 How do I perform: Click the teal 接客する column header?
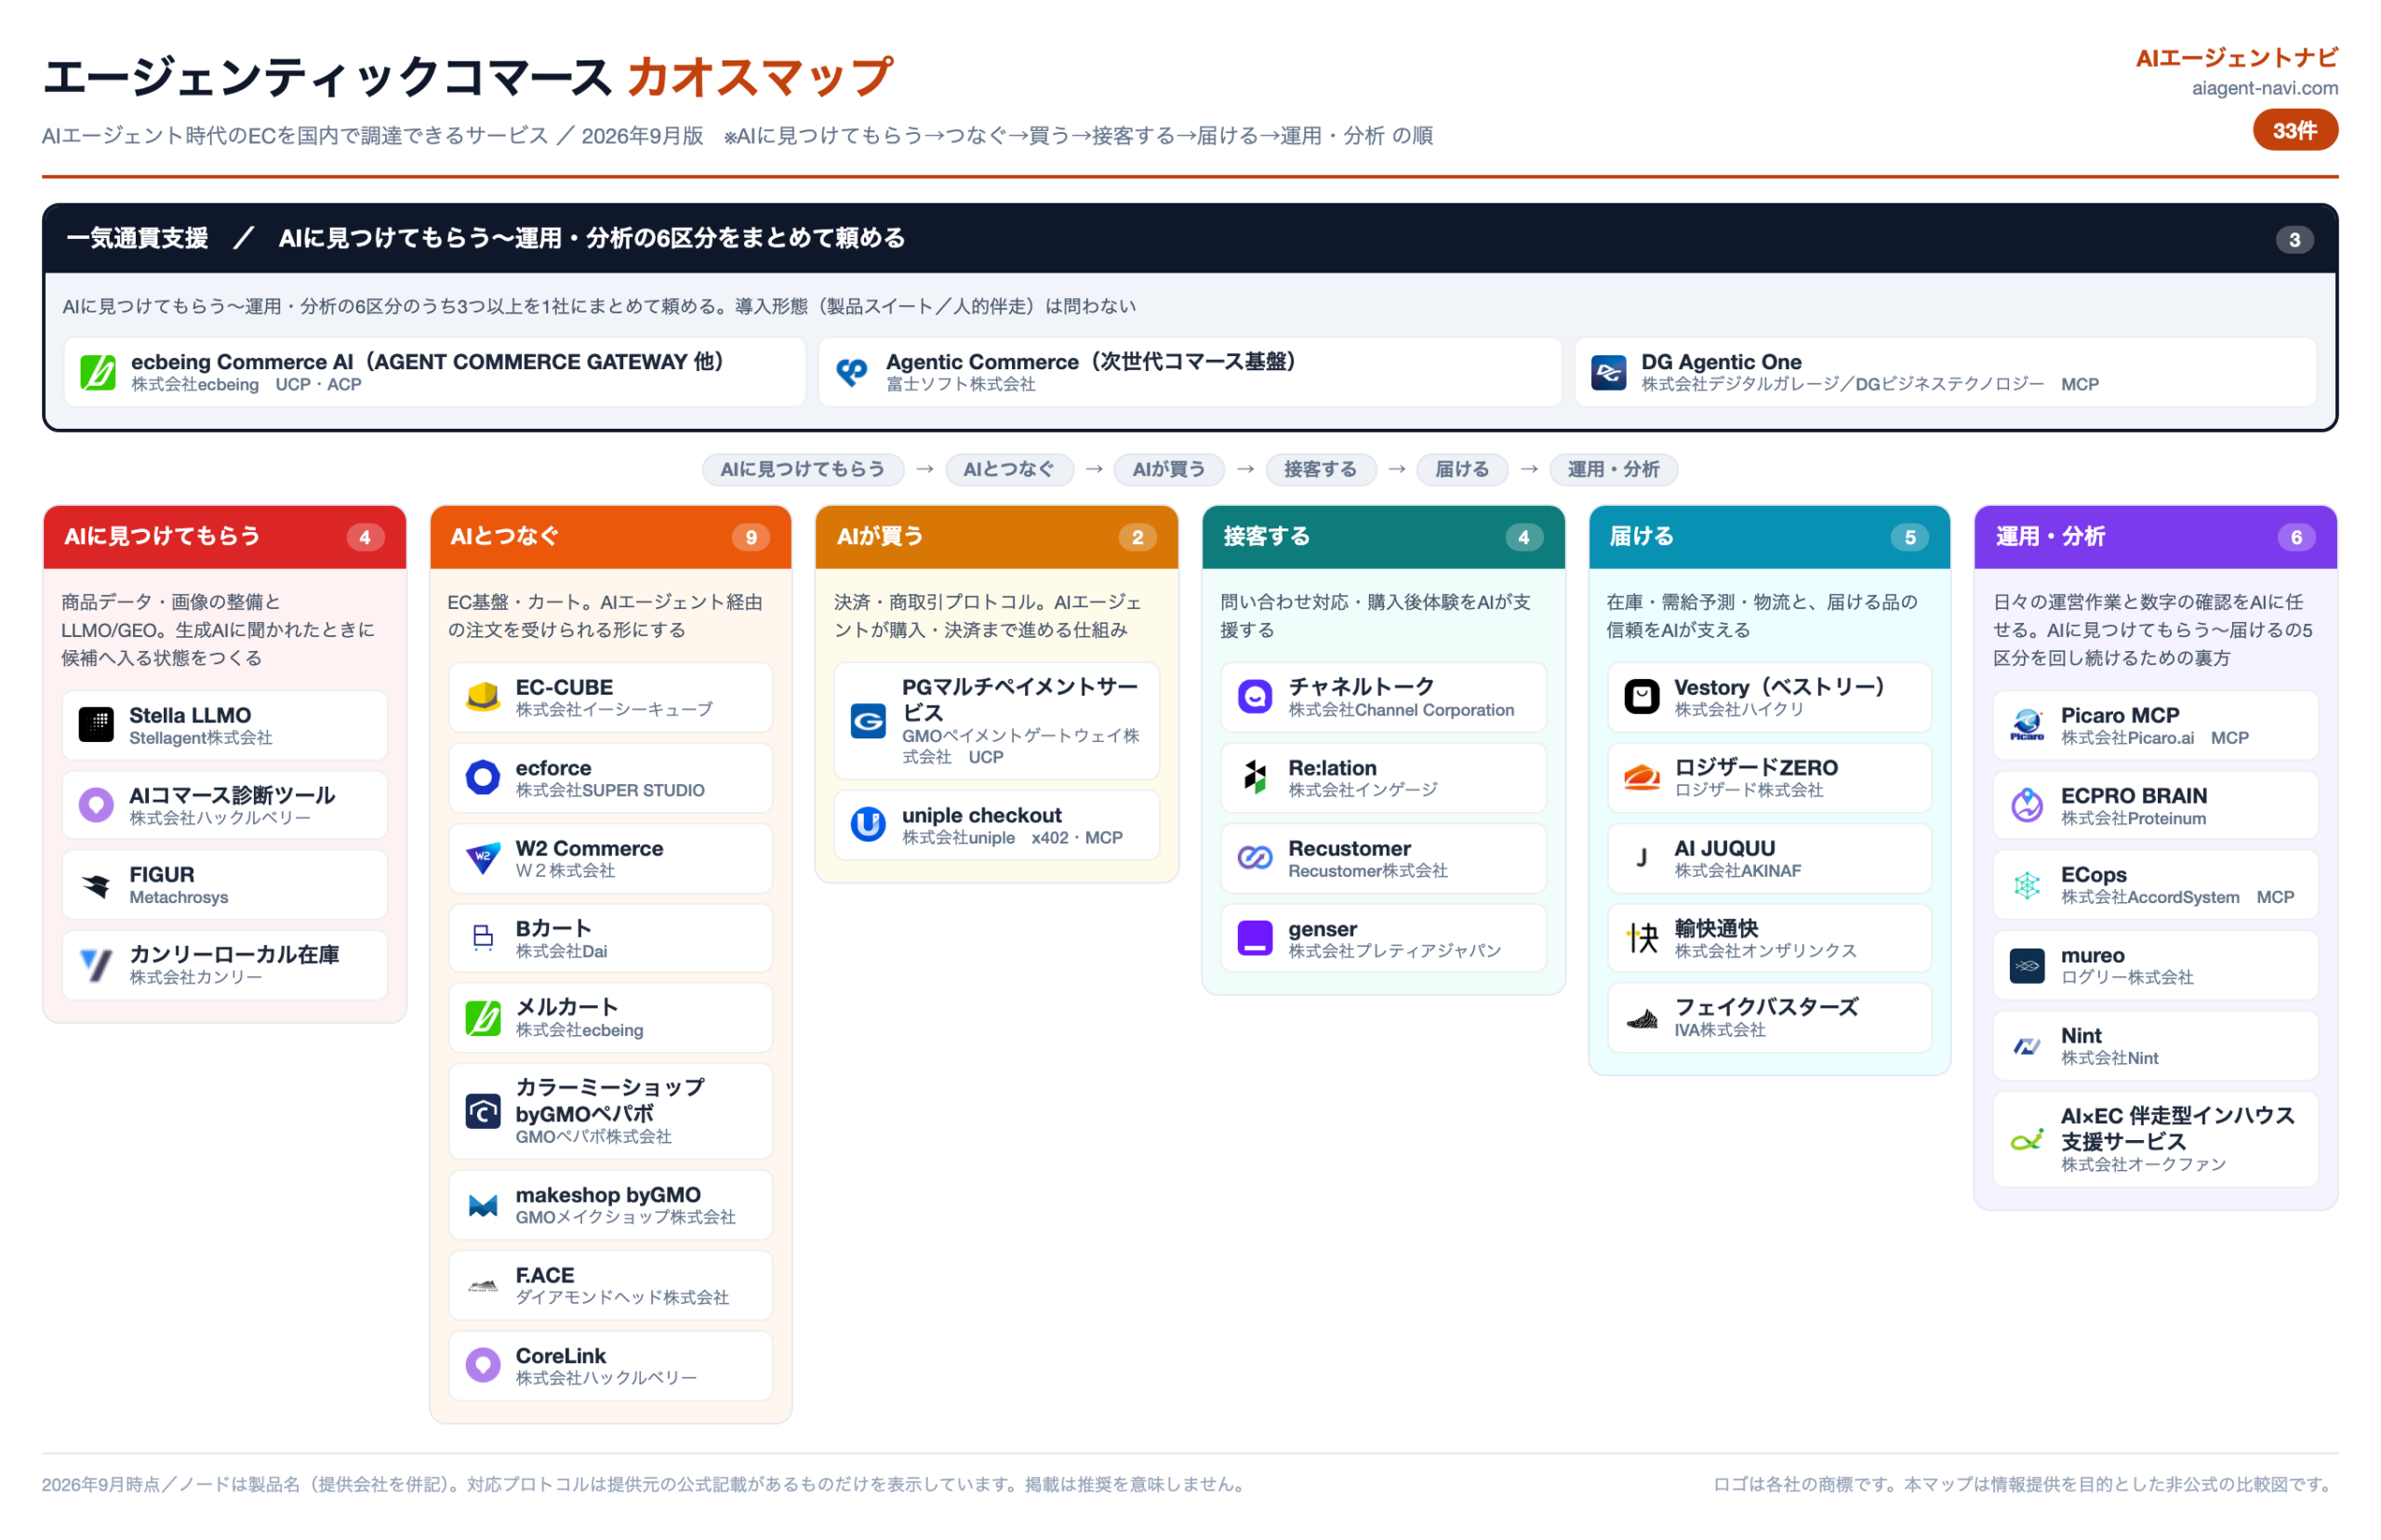click(x=1383, y=537)
